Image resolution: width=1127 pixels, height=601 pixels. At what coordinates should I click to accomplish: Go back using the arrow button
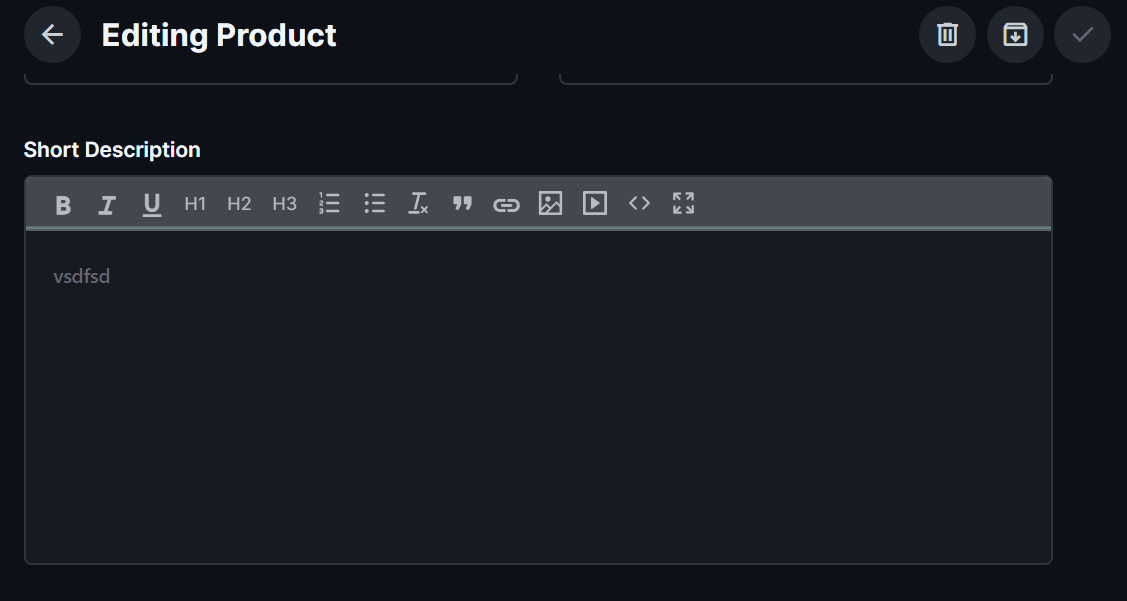click(x=52, y=34)
